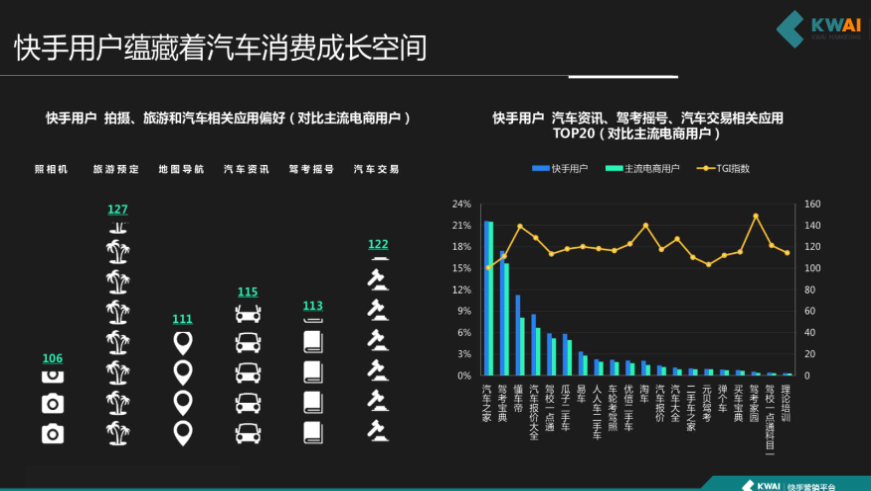This screenshot has height=491, width=871.
Task: Click the right chart heading containing TOP20
Action: click(638, 126)
